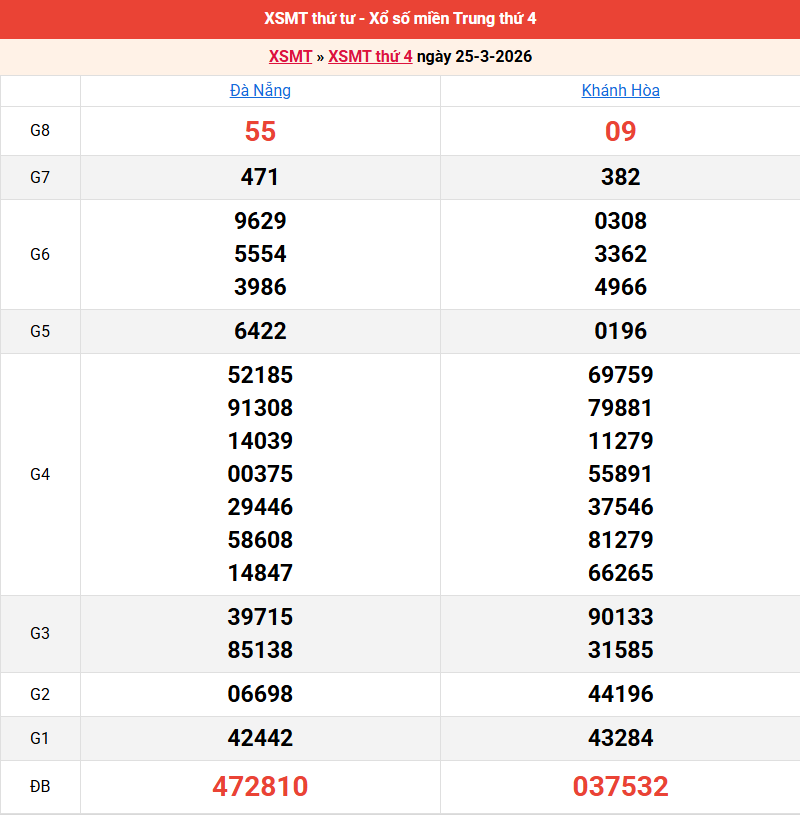Click Đà Nẵng G3 number 85138

tap(260, 650)
